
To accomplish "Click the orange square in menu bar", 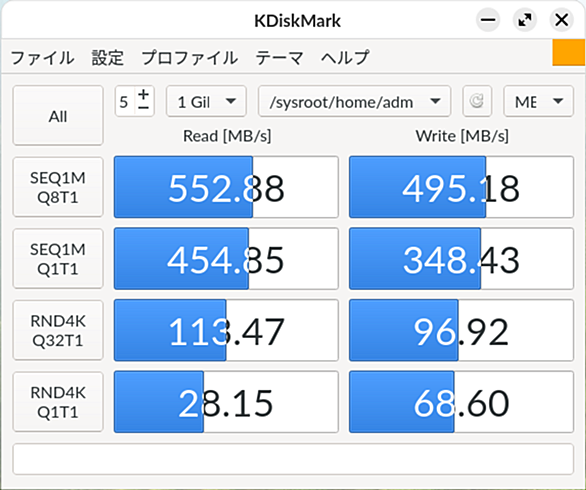I will pos(569,53).
